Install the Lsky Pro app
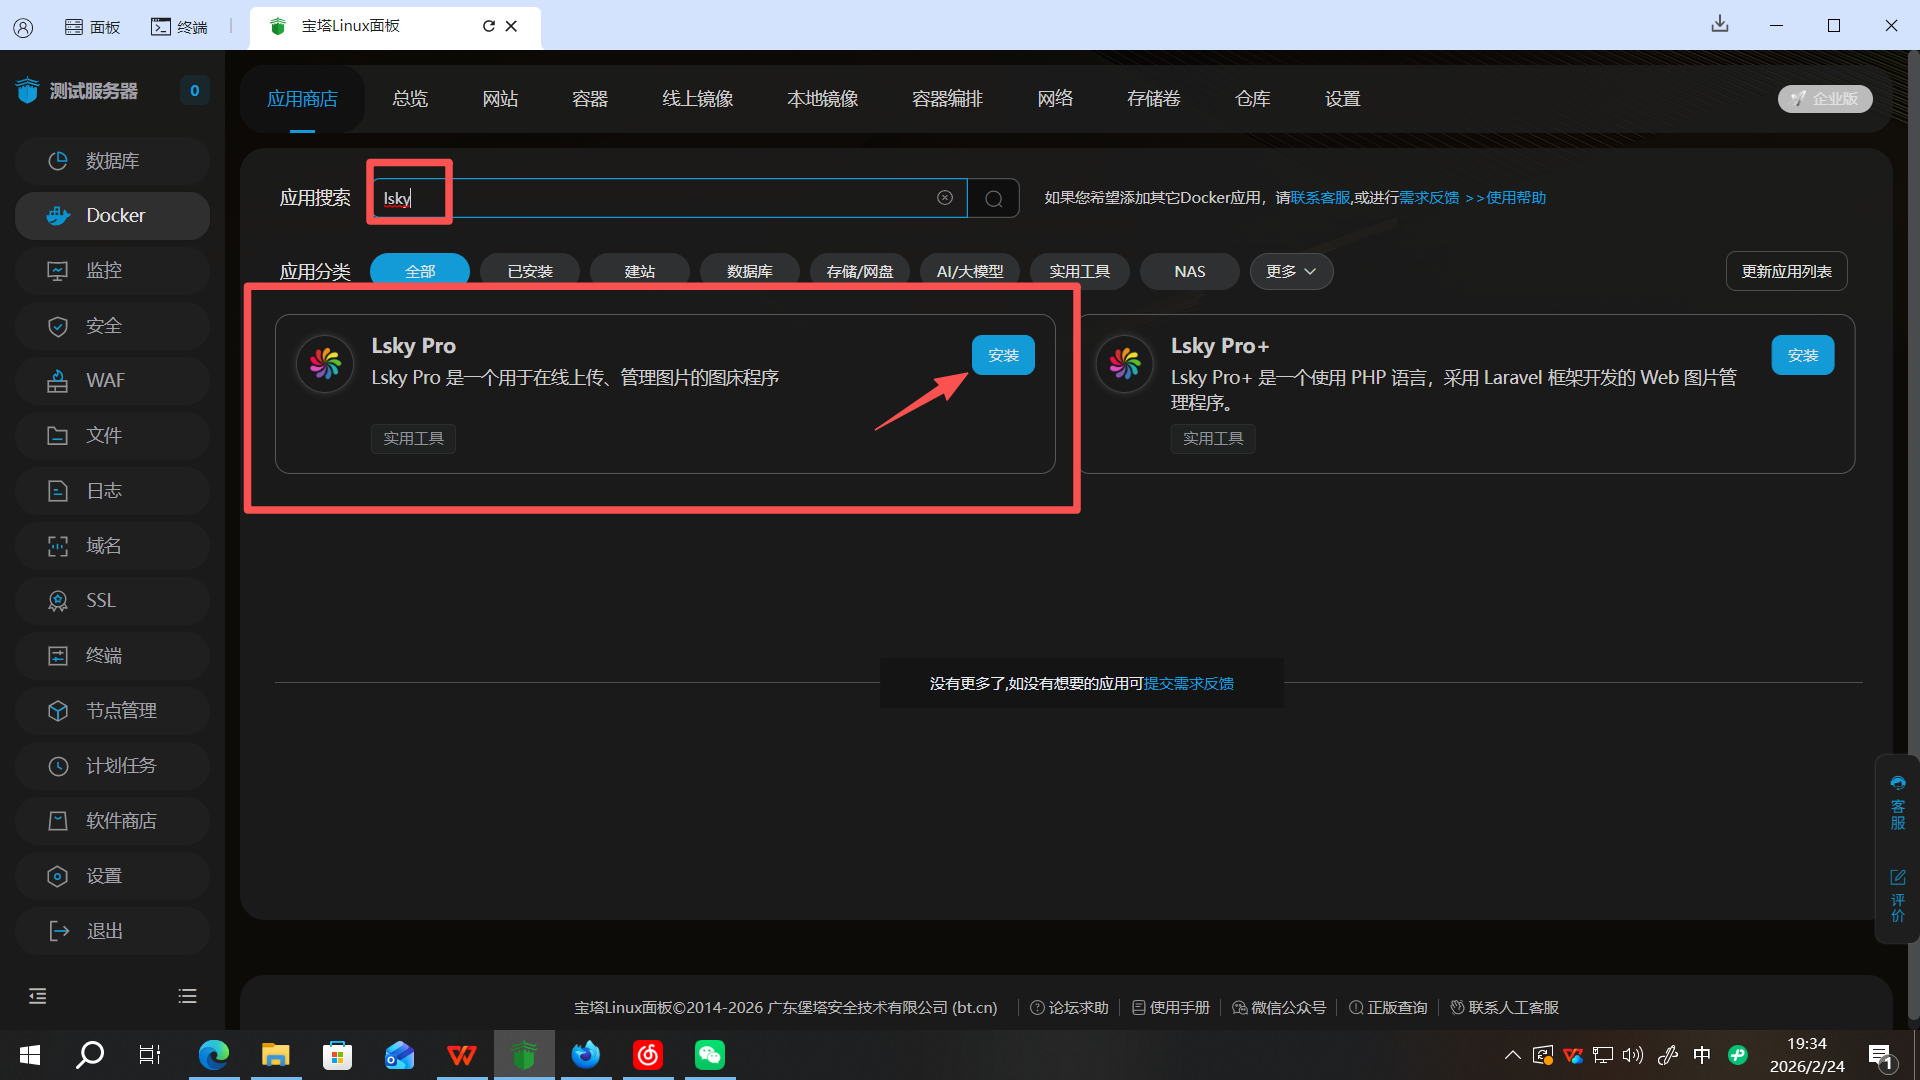This screenshot has width=1920, height=1080. (1002, 355)
